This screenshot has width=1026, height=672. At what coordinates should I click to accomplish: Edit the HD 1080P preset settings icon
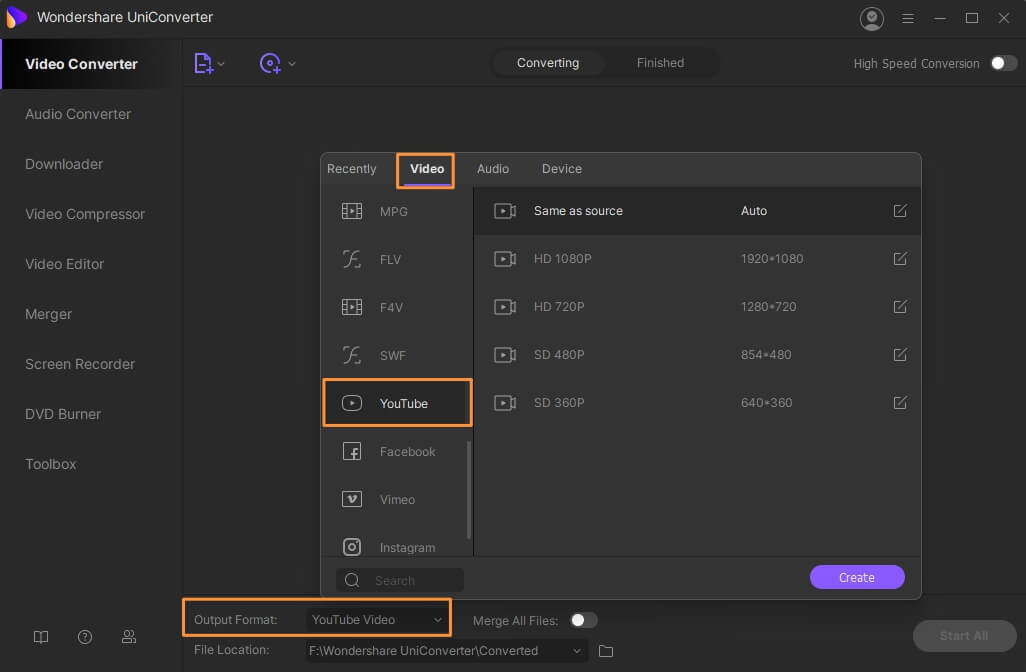[x=900, y=259]
